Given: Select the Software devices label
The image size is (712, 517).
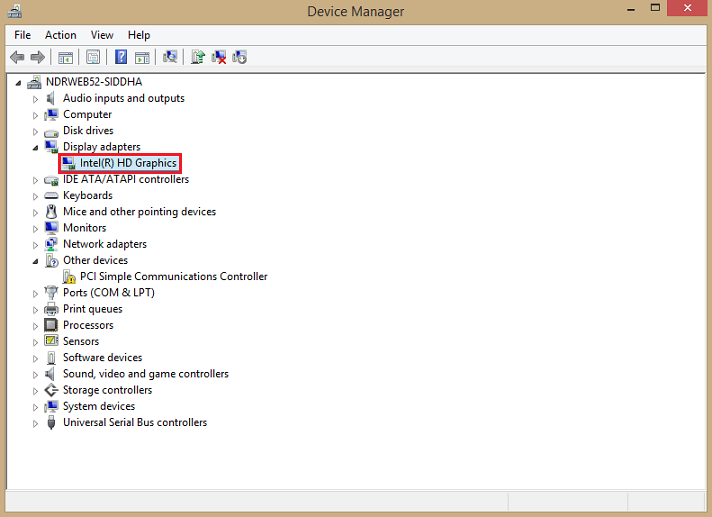Looking at the screenshot, I should (x=103, y=358).
